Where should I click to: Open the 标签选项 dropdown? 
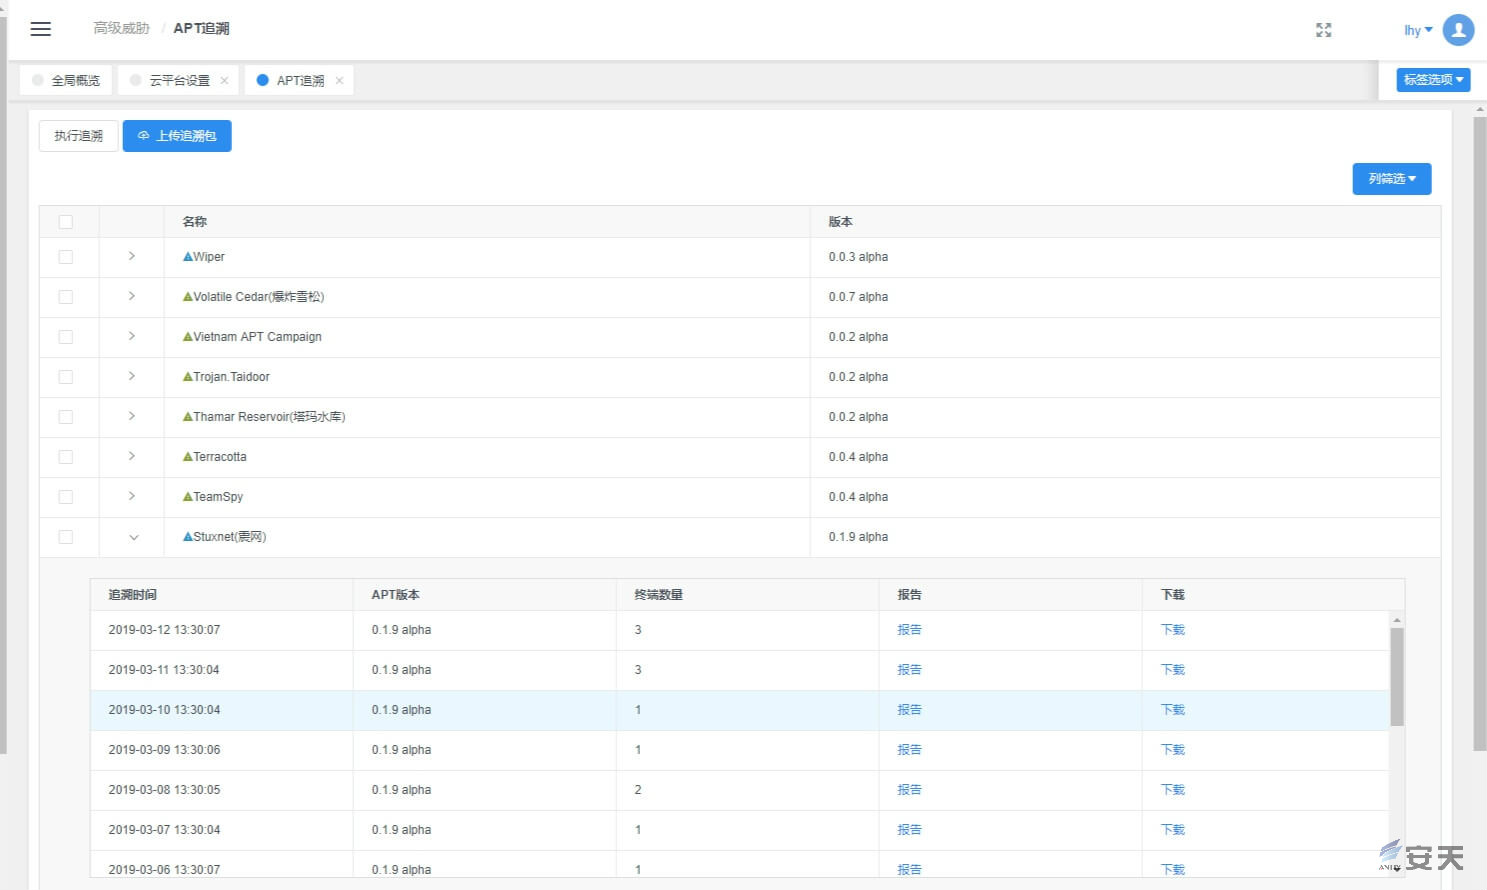[1433, 80]
